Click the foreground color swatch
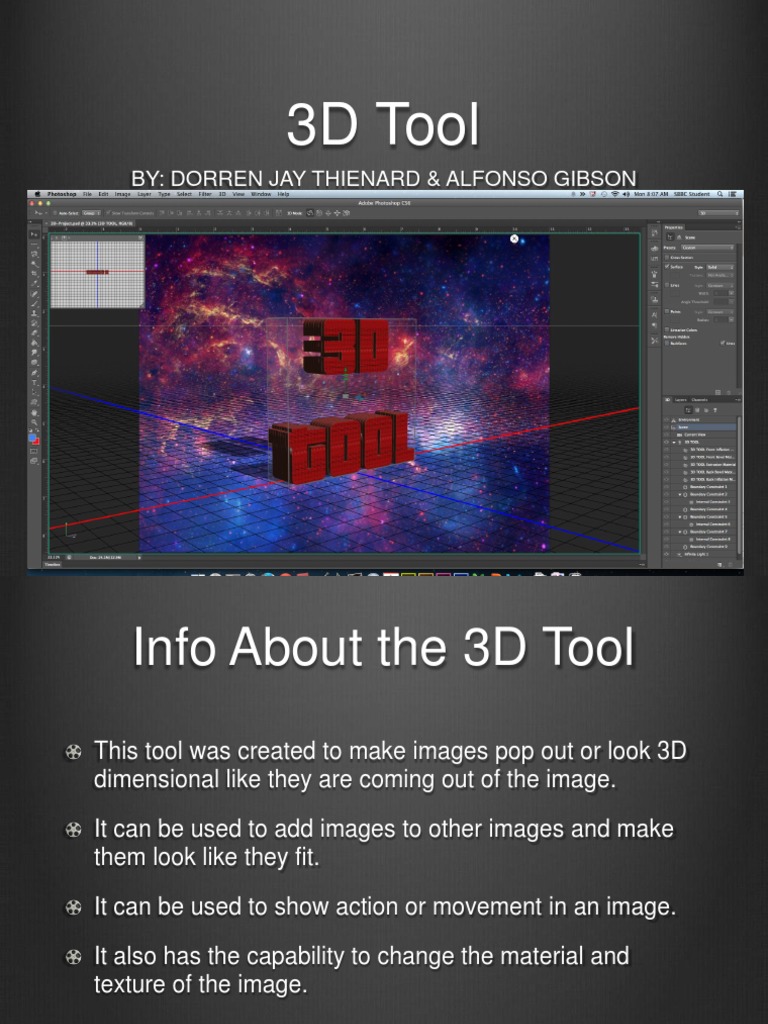Viewport: 768px width, 1024px height. coord(31,438)
